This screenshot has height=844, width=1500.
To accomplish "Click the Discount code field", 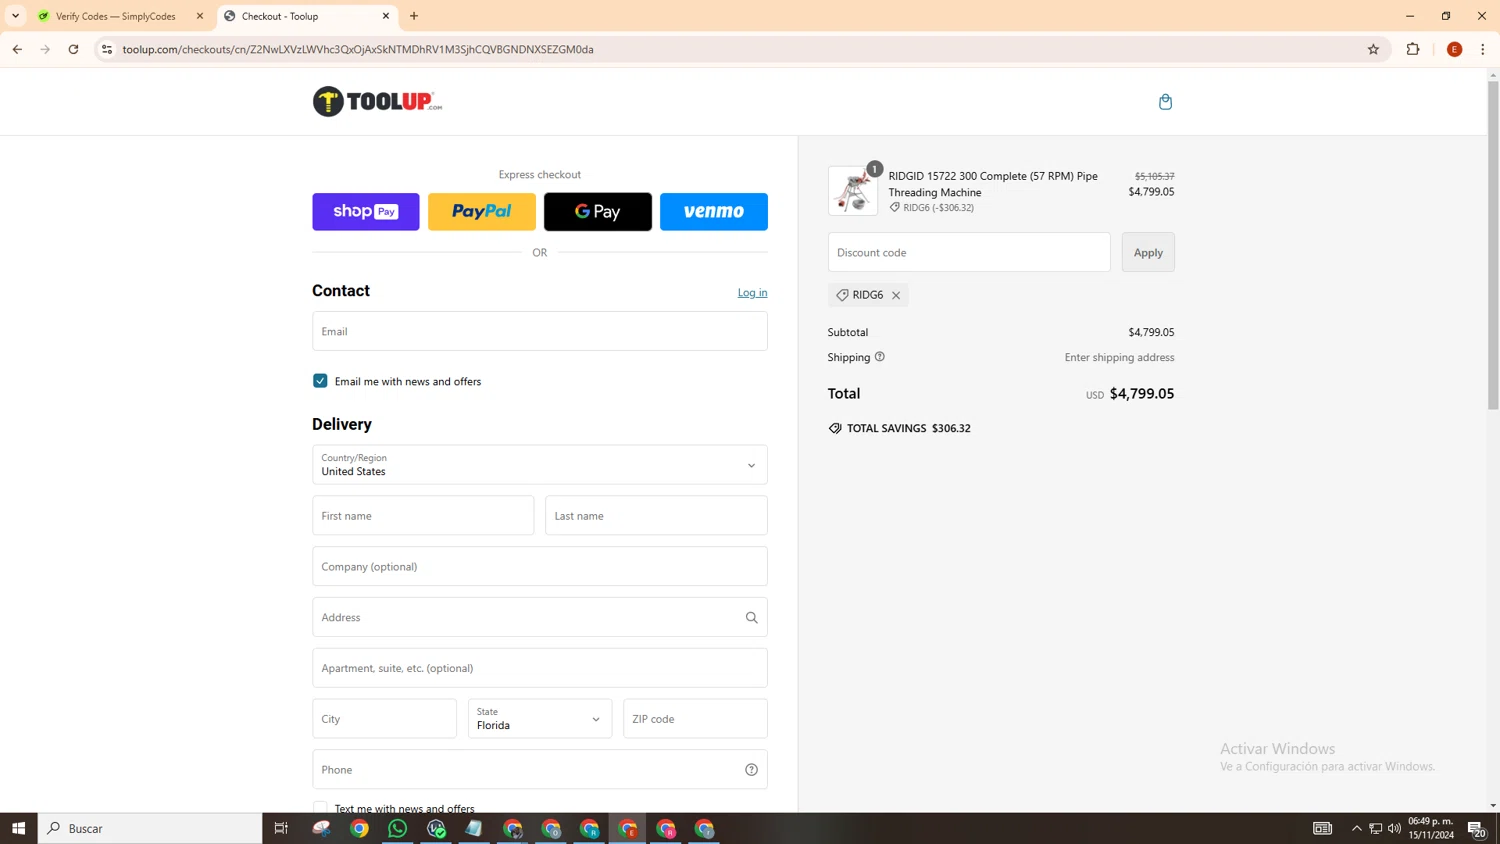I will 969,252.
